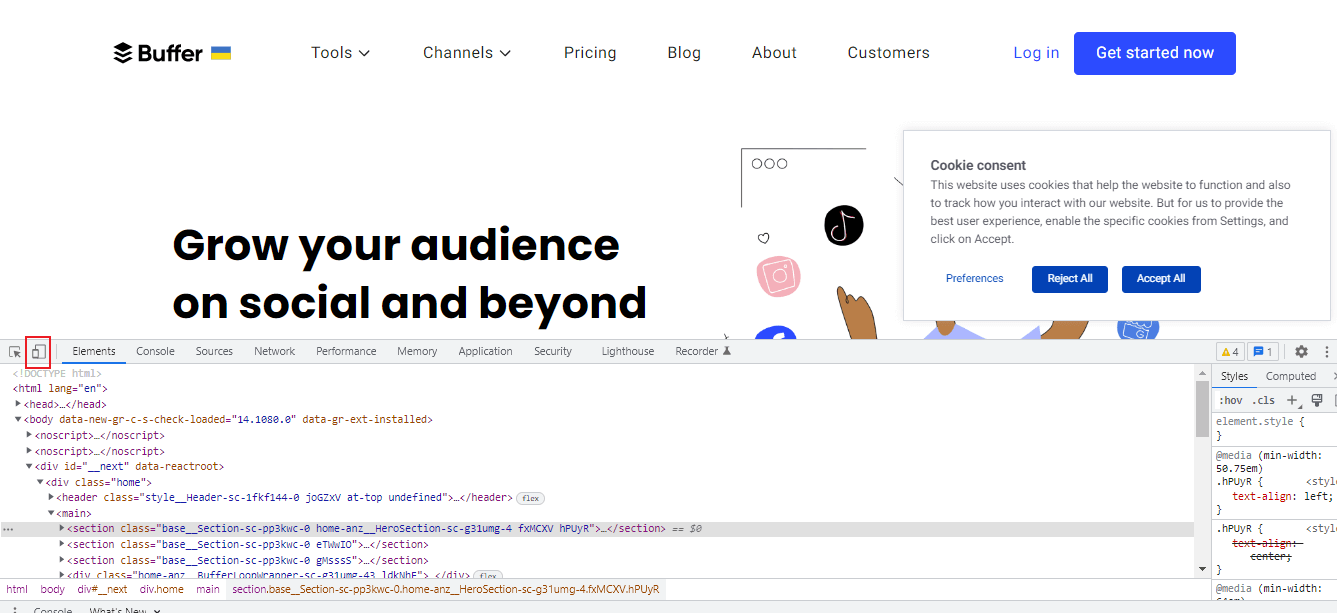Toggle the :hov element state panel
The height and width of the screenshot is (613, 1337).
click(1232, 400)
